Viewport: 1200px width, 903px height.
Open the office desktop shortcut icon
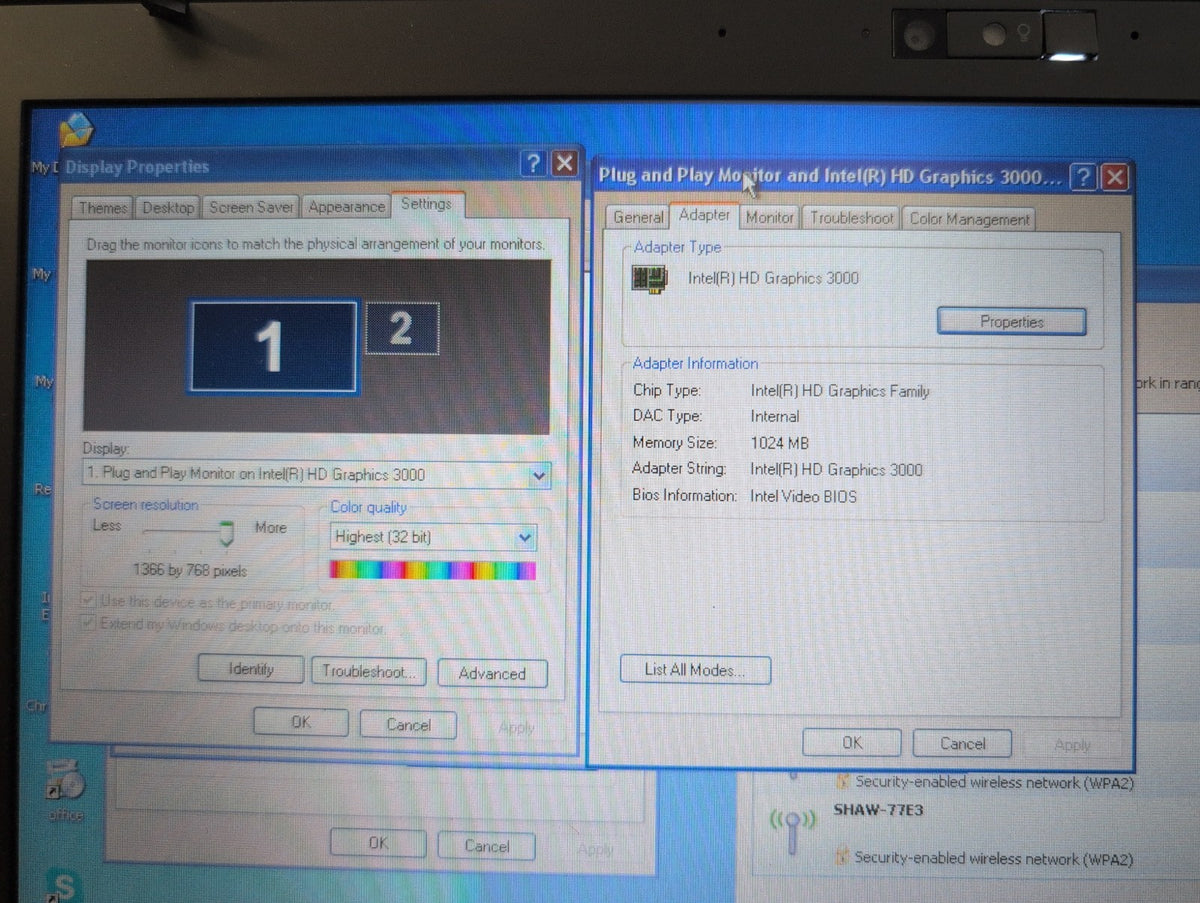click(x=65, y=783)
